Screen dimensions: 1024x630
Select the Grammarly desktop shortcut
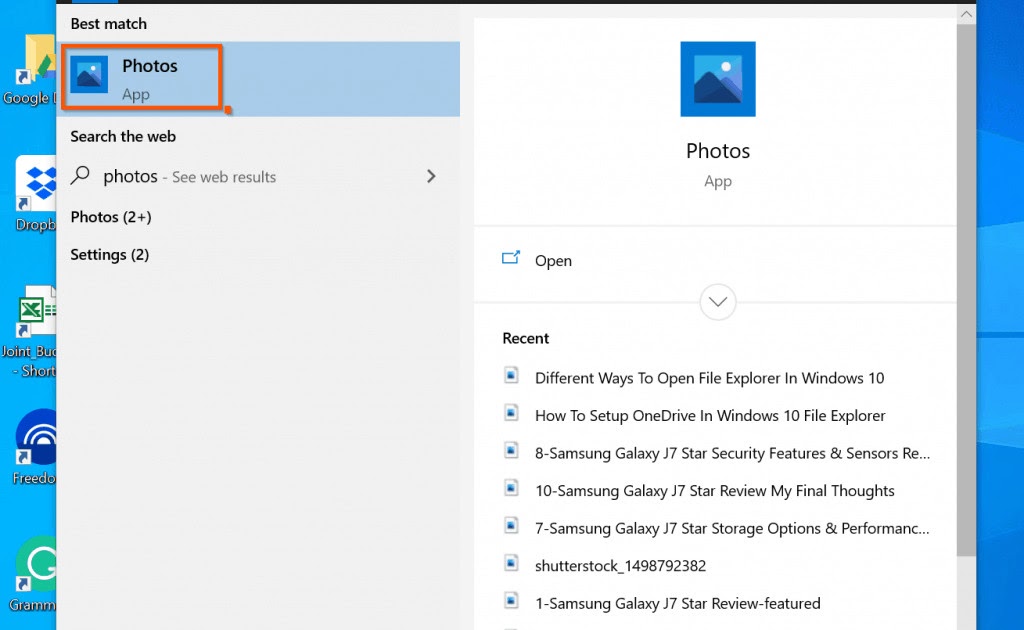coord(33,575)
